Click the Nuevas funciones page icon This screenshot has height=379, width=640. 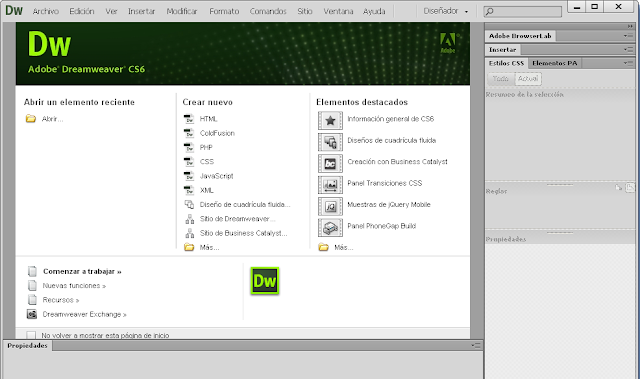click(x=32, y=286)
